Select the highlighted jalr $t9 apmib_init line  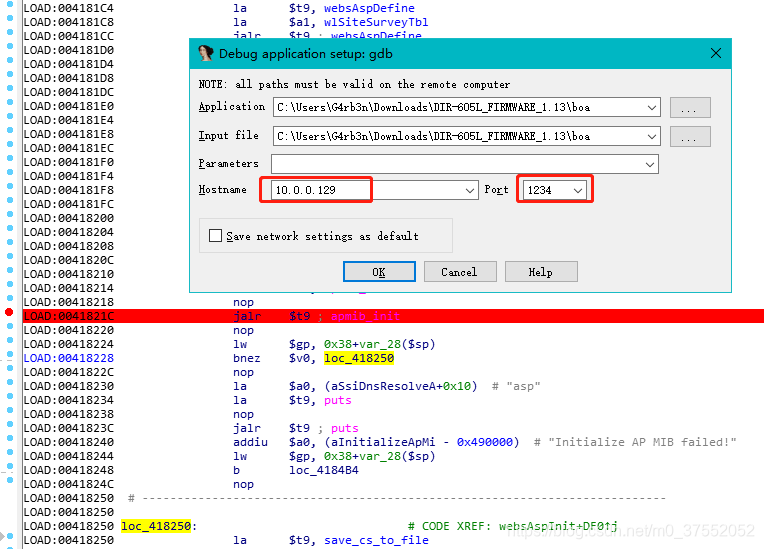click(393, 316)
